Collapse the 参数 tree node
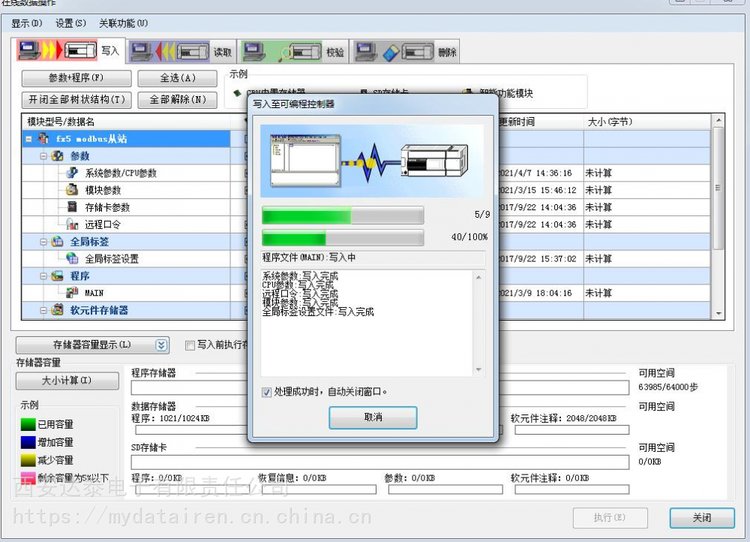Viewport: 750px width, 542px height. click(x=43, y=156)
